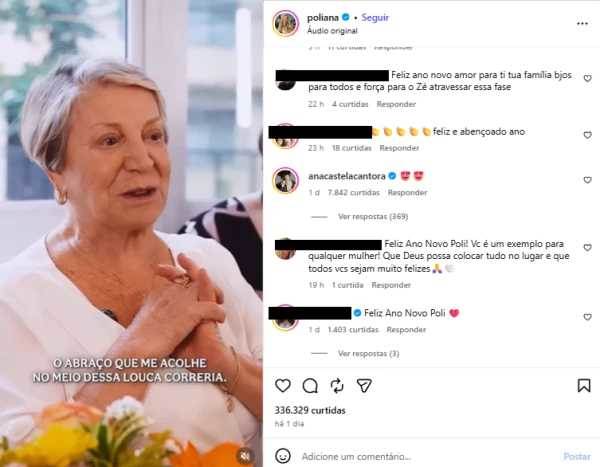Reply to anacastelacantora's comment
This screenshot has width=600, height=467.
[x=407, y=193]
